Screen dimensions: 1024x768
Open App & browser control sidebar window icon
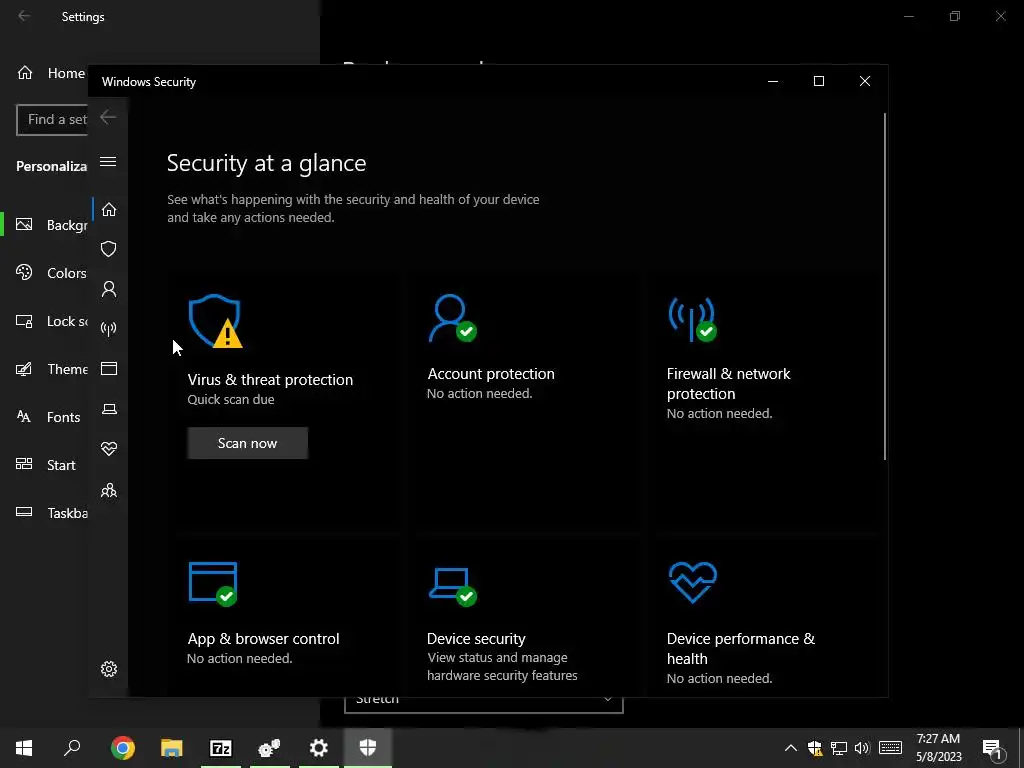pyautogui.click(x=108, y=368)
